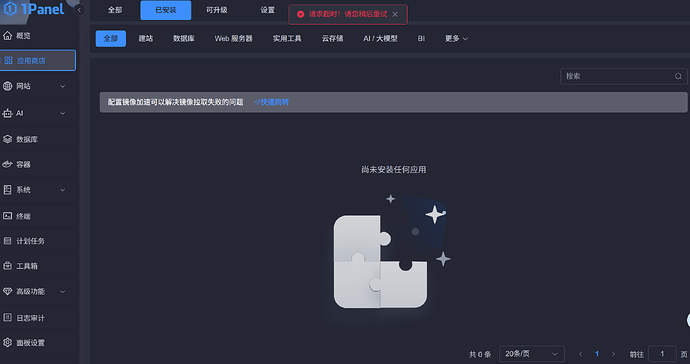Click the 前往 page number input field
This screenshot has height=364, width=690.
662,354
